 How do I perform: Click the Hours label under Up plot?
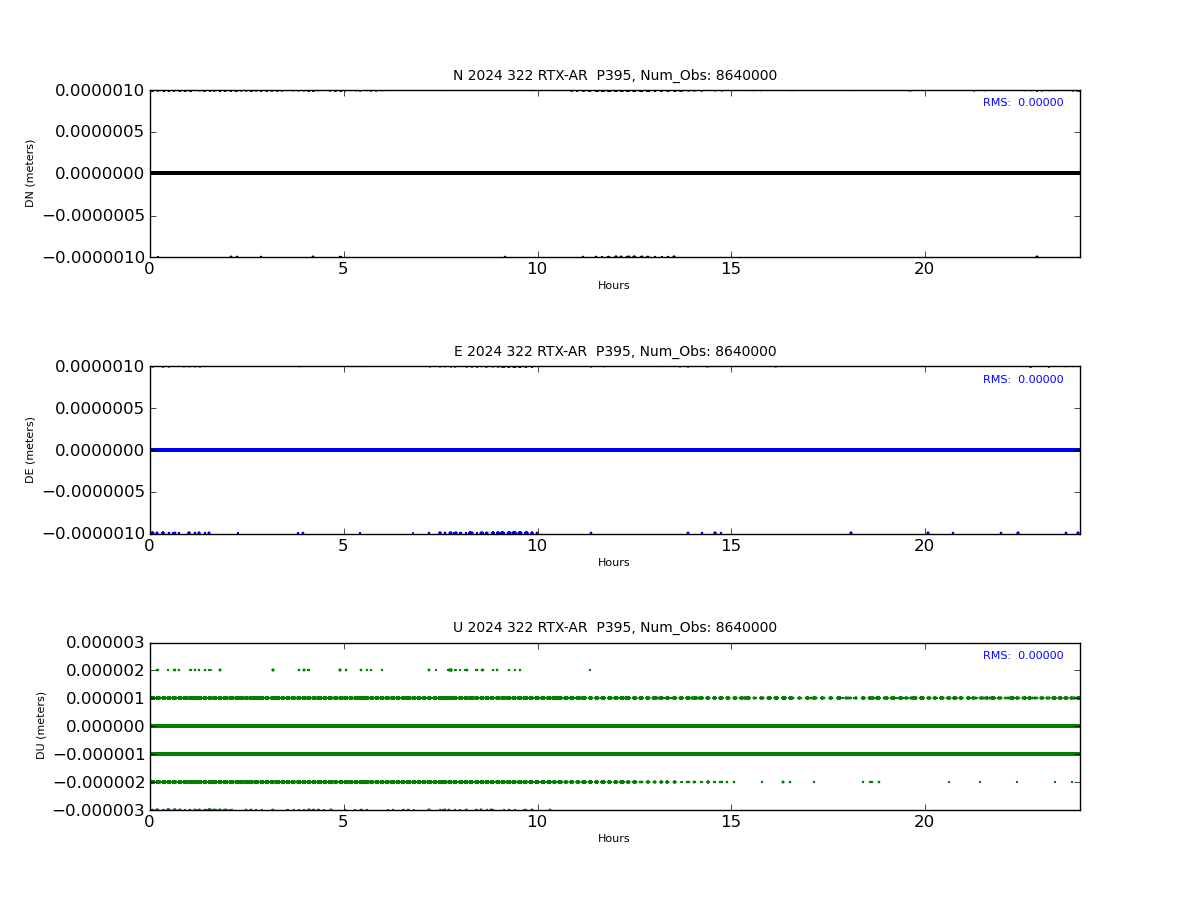pyautogui.click(x=614, y=839)
